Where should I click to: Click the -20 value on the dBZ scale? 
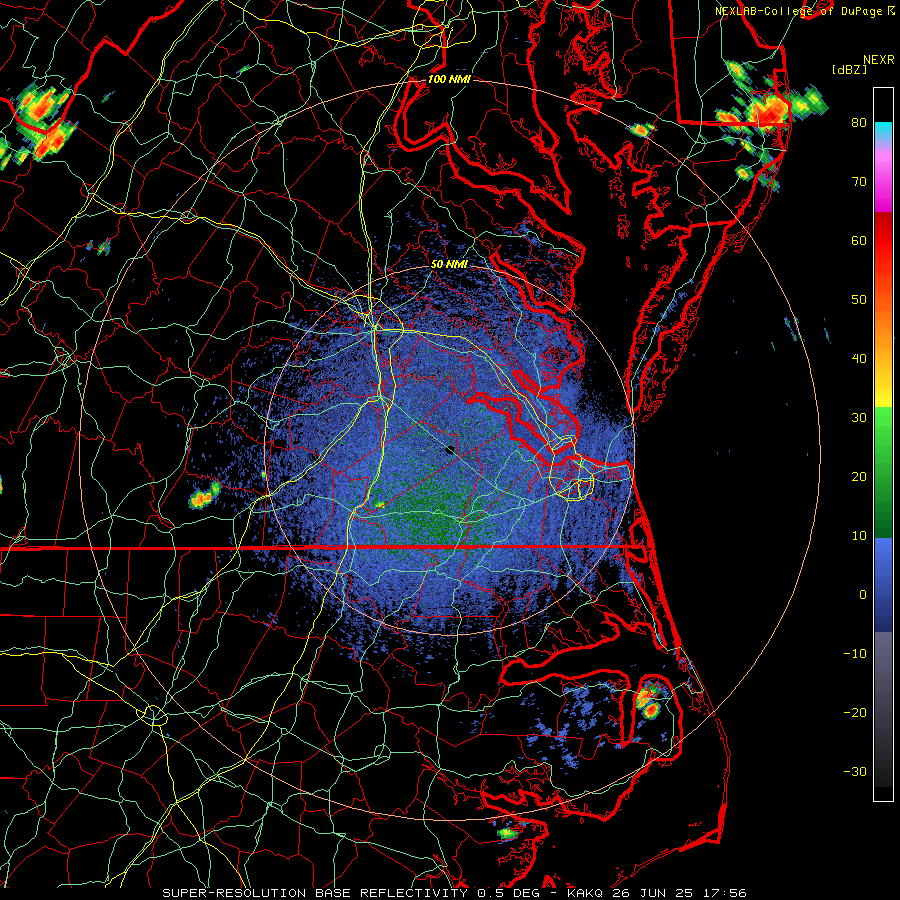pyautogui.click(x=855, y=712)
